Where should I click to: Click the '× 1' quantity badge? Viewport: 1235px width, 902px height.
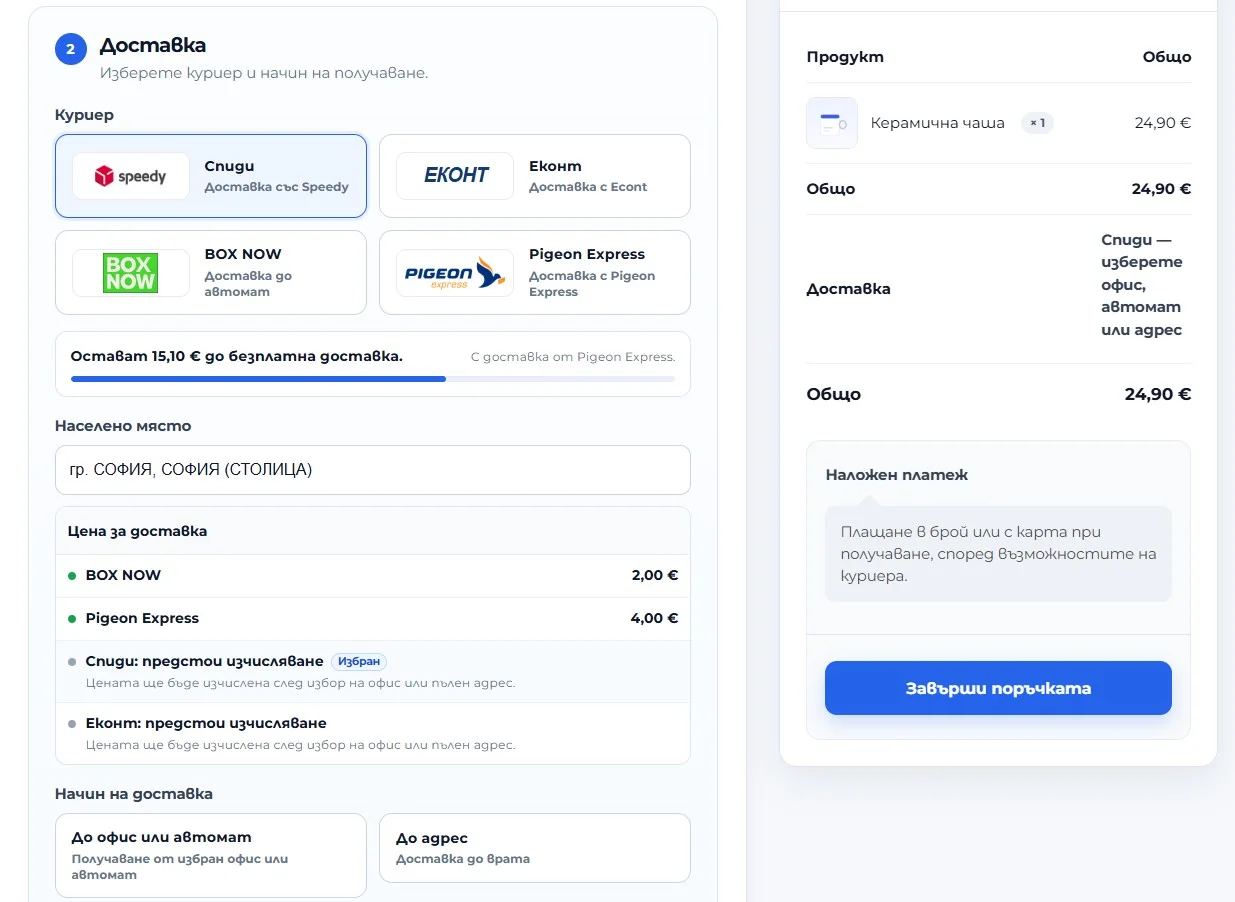click(x=1037, y=123)
